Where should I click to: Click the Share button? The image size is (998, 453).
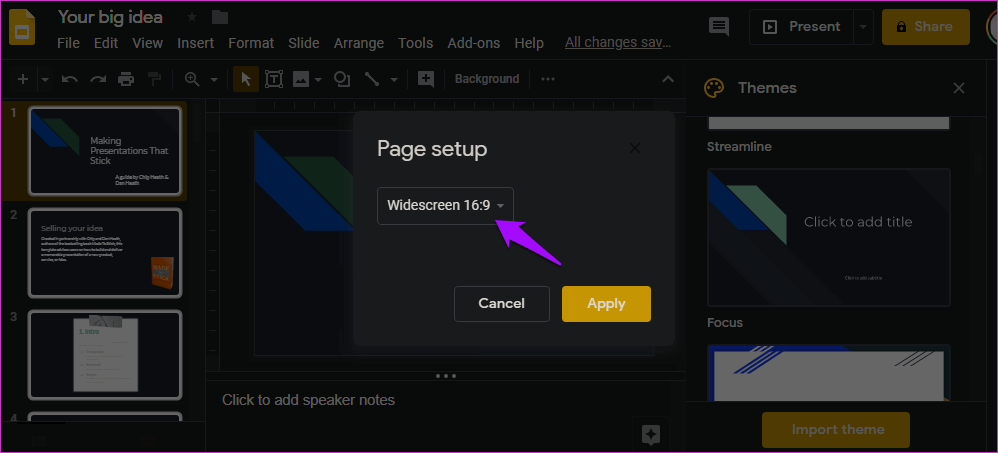tap(925, 27)
